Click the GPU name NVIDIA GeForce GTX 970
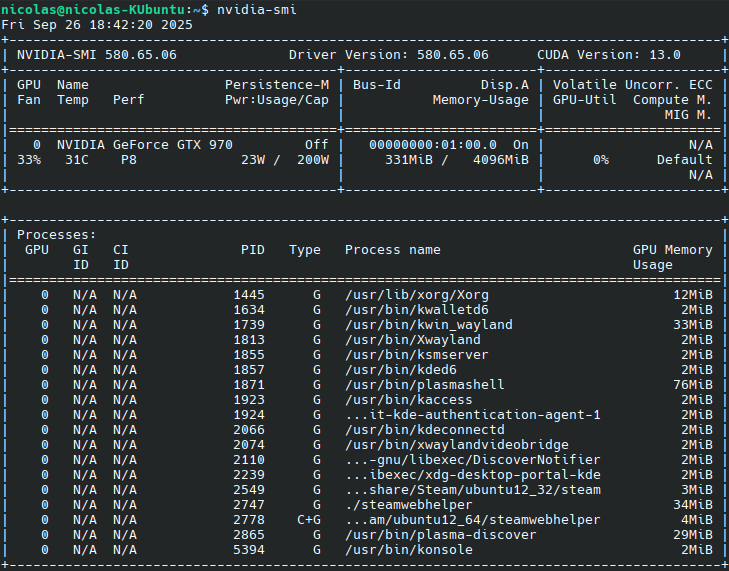Image resolution: width=729 pixels, height=571 pixels. click(x=145, y=145)
